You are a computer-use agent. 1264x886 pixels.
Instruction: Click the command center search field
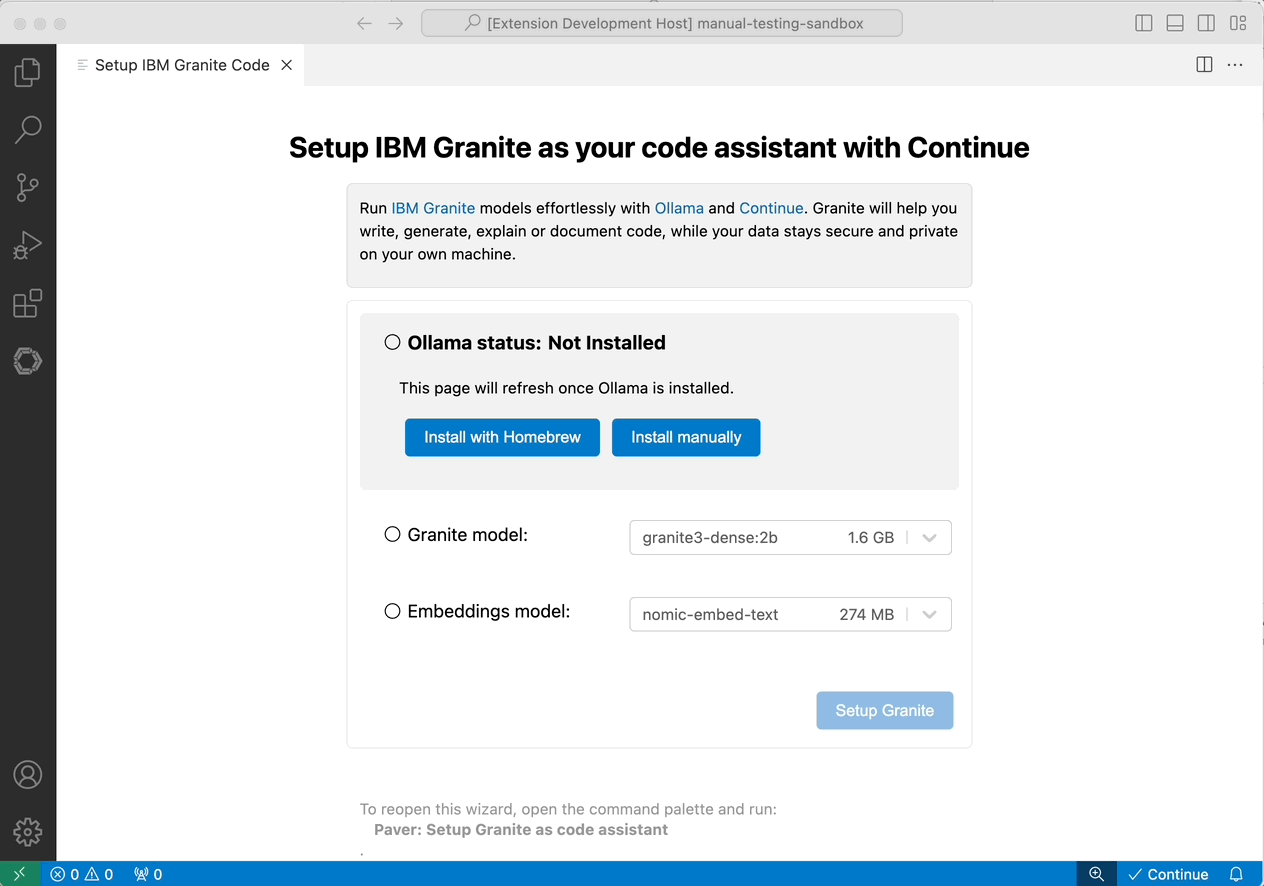[x=662, y=23]
